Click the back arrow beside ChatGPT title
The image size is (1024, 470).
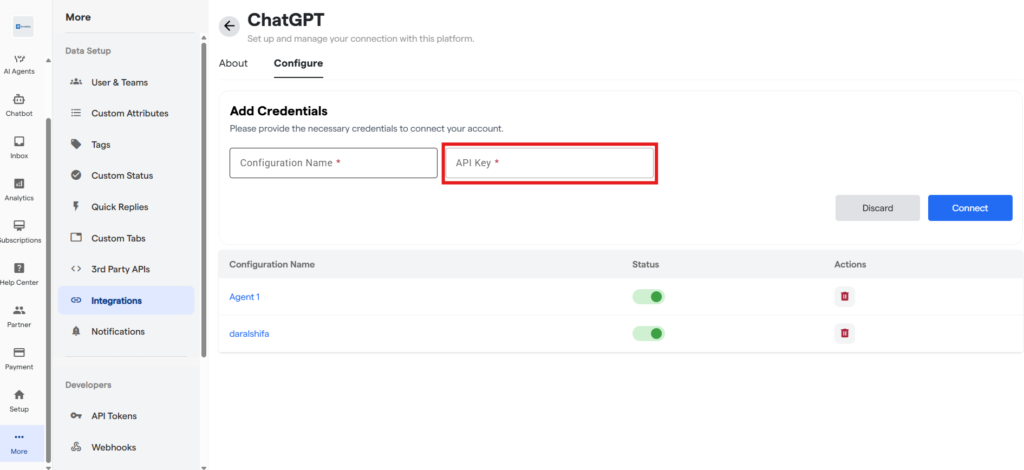pyautogui.click(x=229, y=26)
